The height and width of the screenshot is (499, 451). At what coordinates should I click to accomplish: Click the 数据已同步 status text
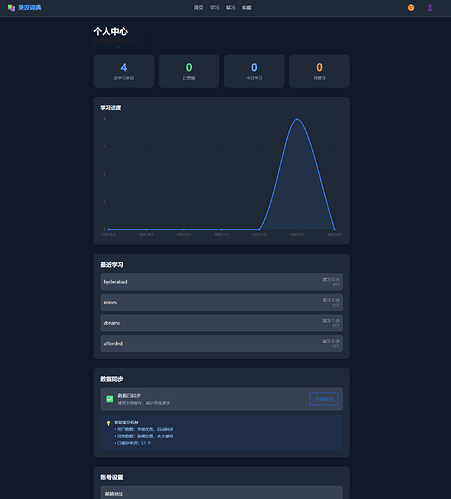[x=129, y=396]
